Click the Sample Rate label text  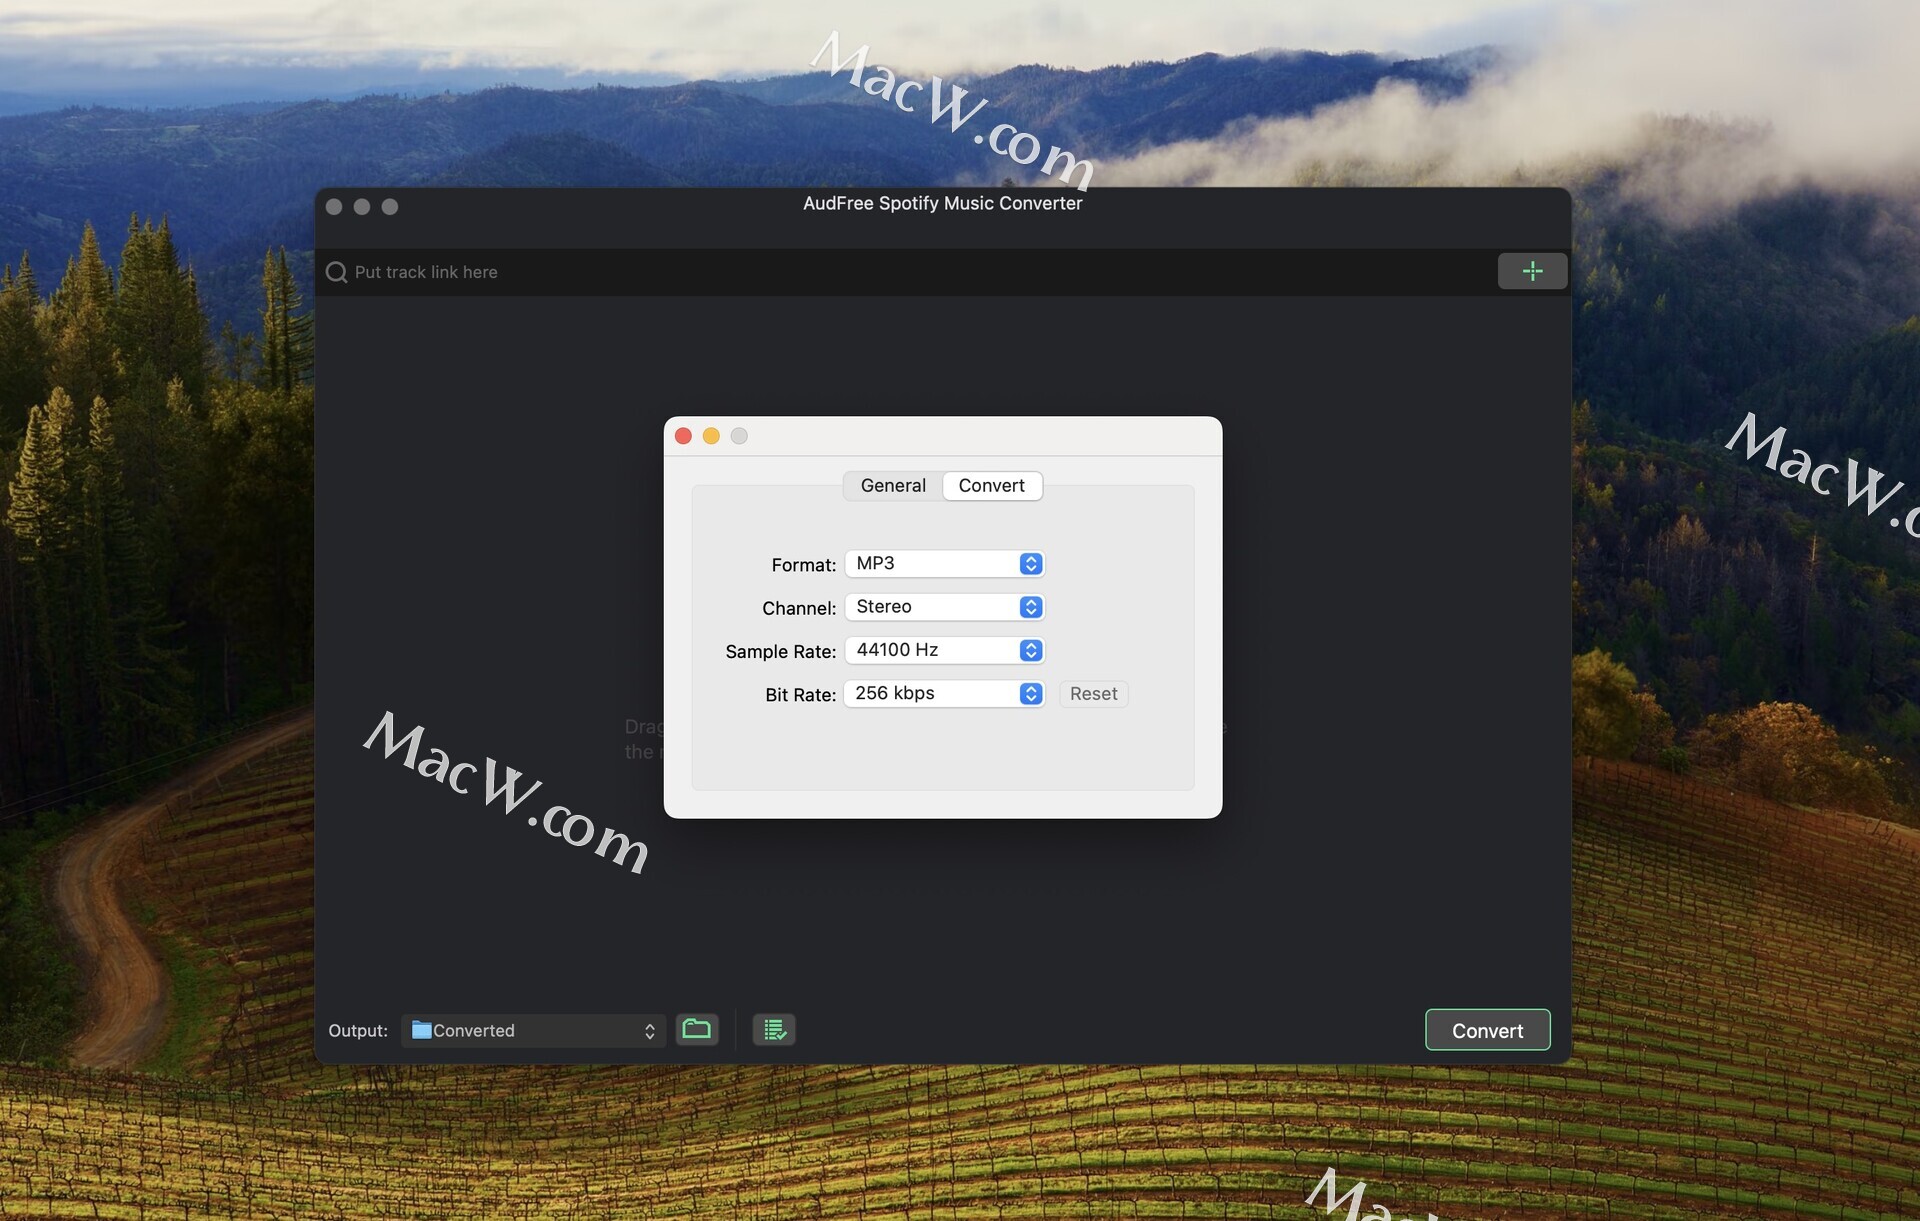click(780, 651)
